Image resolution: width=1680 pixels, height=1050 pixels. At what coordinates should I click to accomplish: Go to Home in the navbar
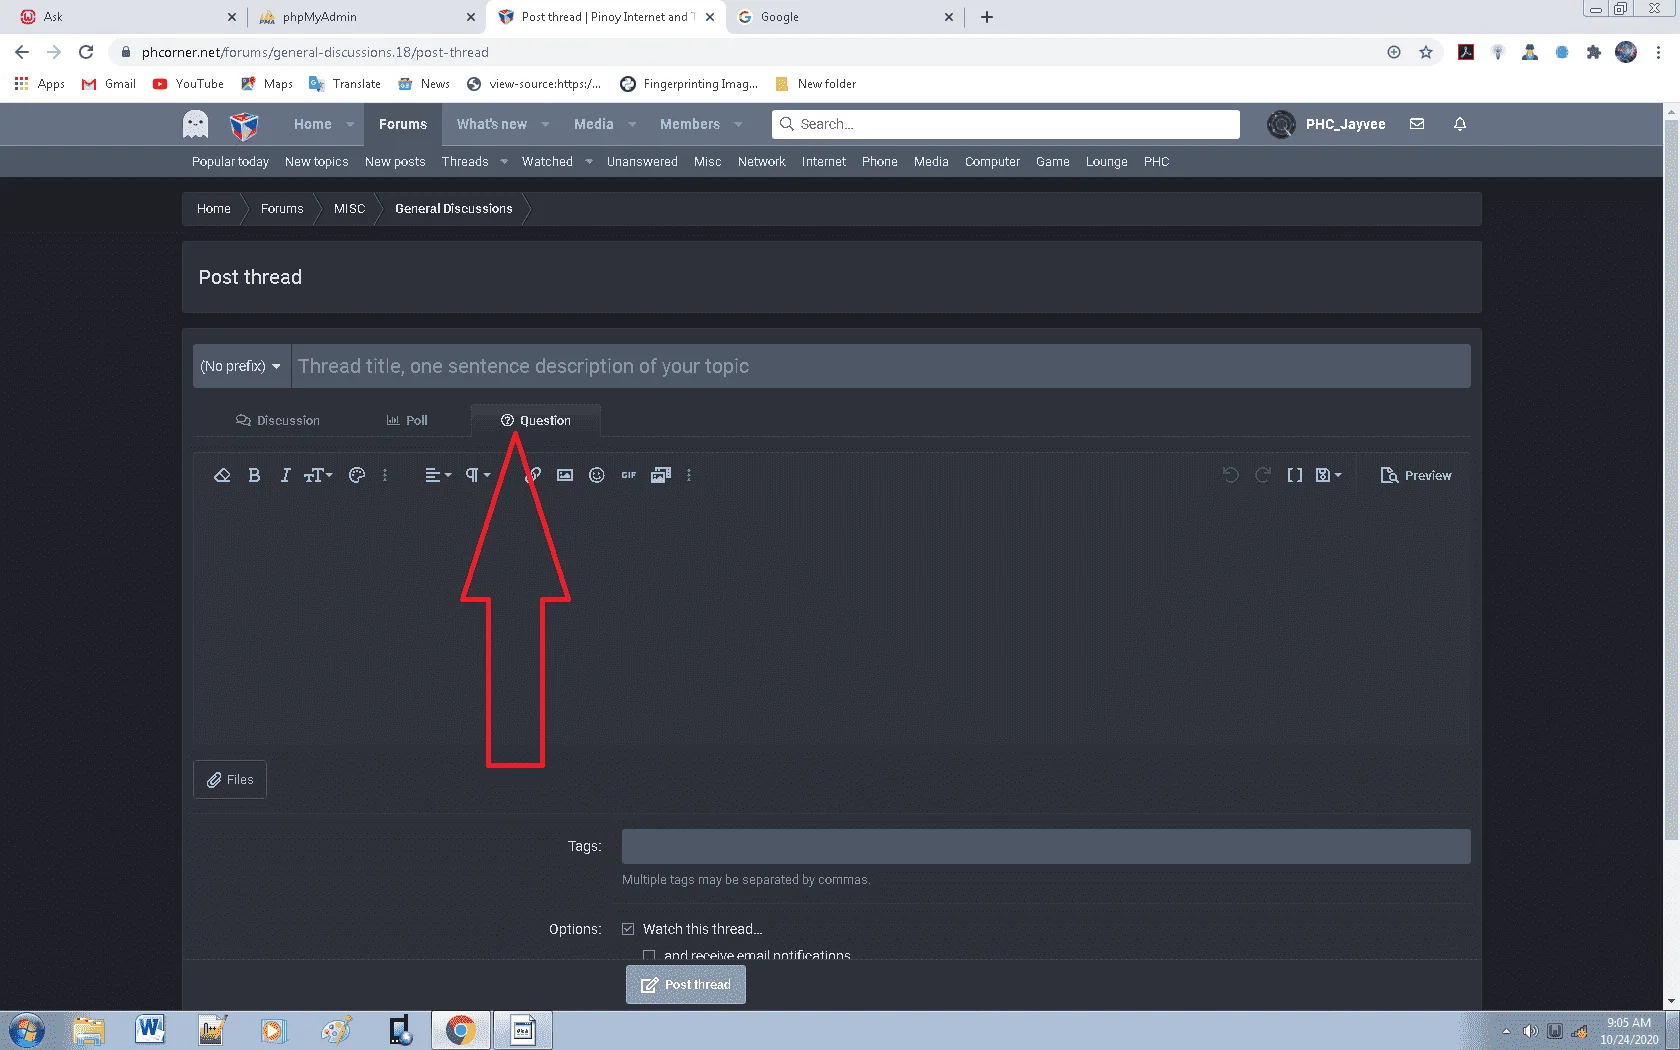(312, 124)
